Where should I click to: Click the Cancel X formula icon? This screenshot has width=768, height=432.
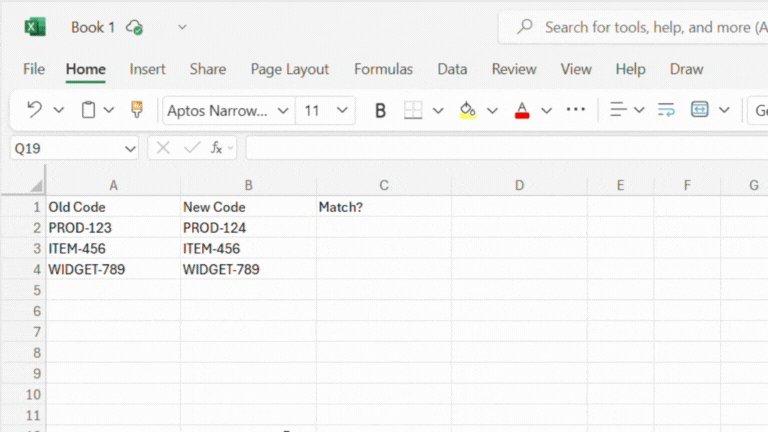[163, 147]
